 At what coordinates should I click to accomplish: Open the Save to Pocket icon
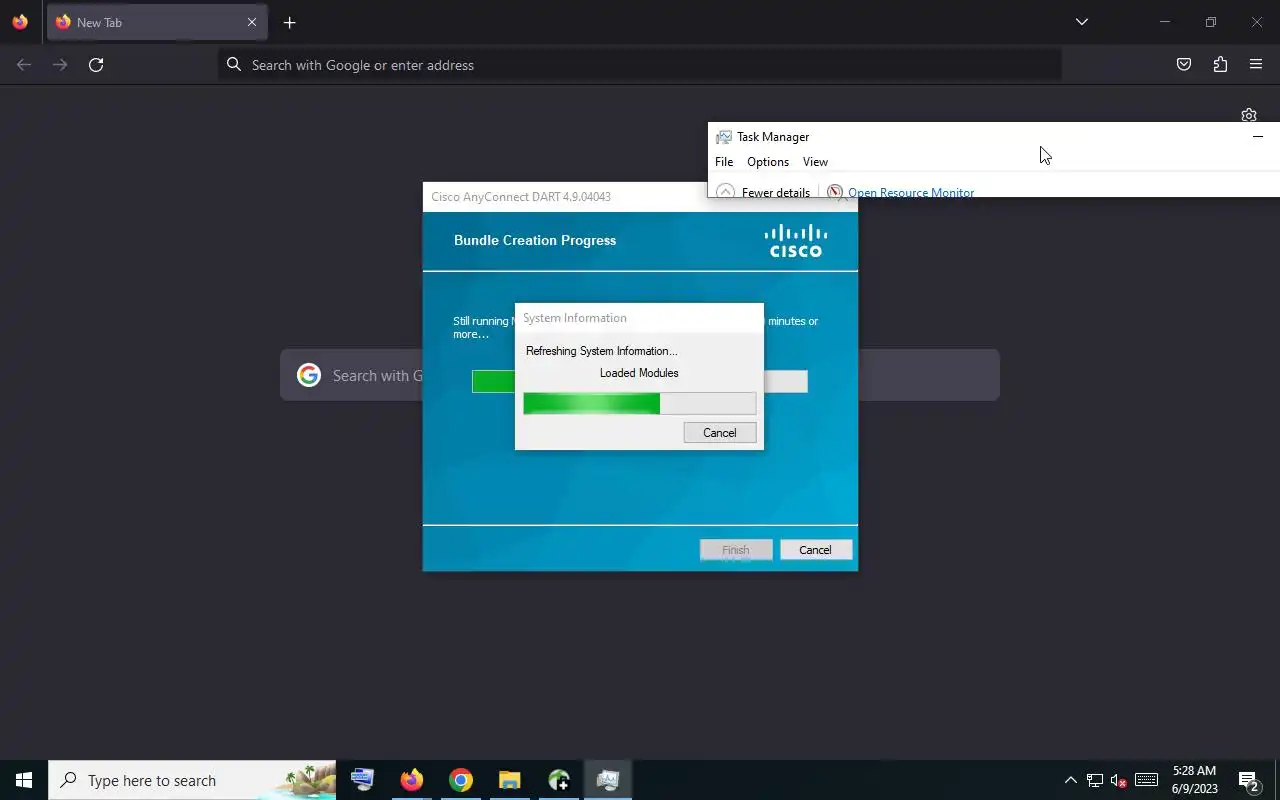click(1184, 65)
